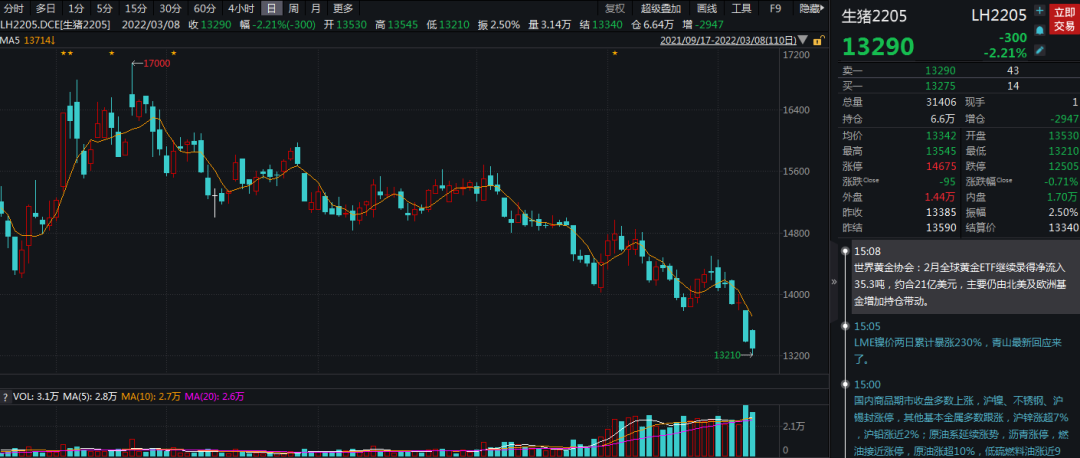
Task: Switch to the 1分 period
Action: [x=76, y=9]
